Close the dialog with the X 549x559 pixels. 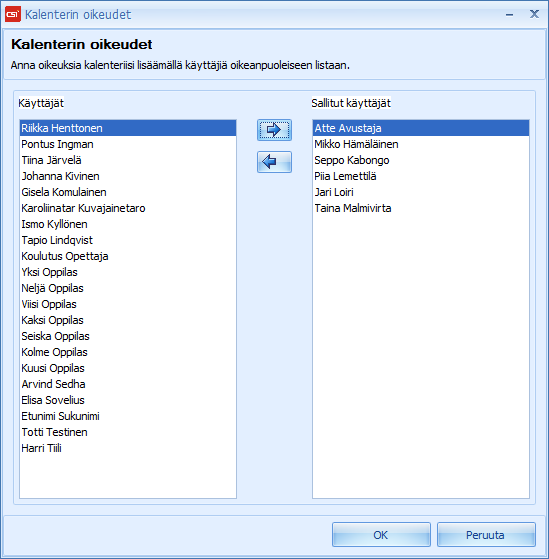point(534,14)
